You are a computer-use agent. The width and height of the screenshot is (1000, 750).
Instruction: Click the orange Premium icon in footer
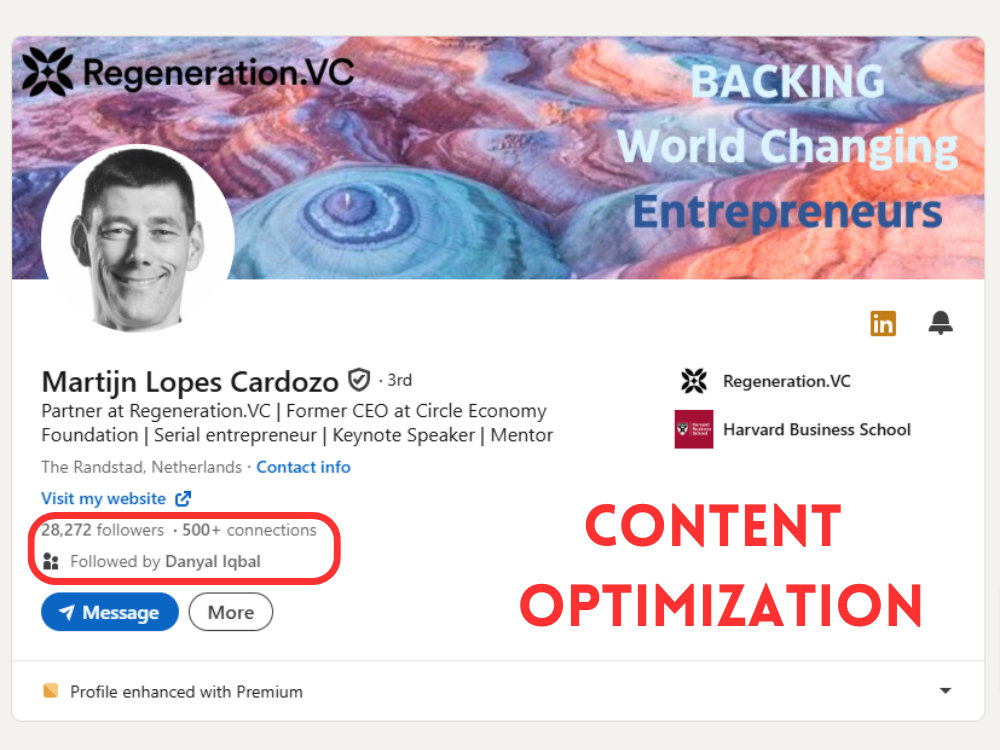50,691
